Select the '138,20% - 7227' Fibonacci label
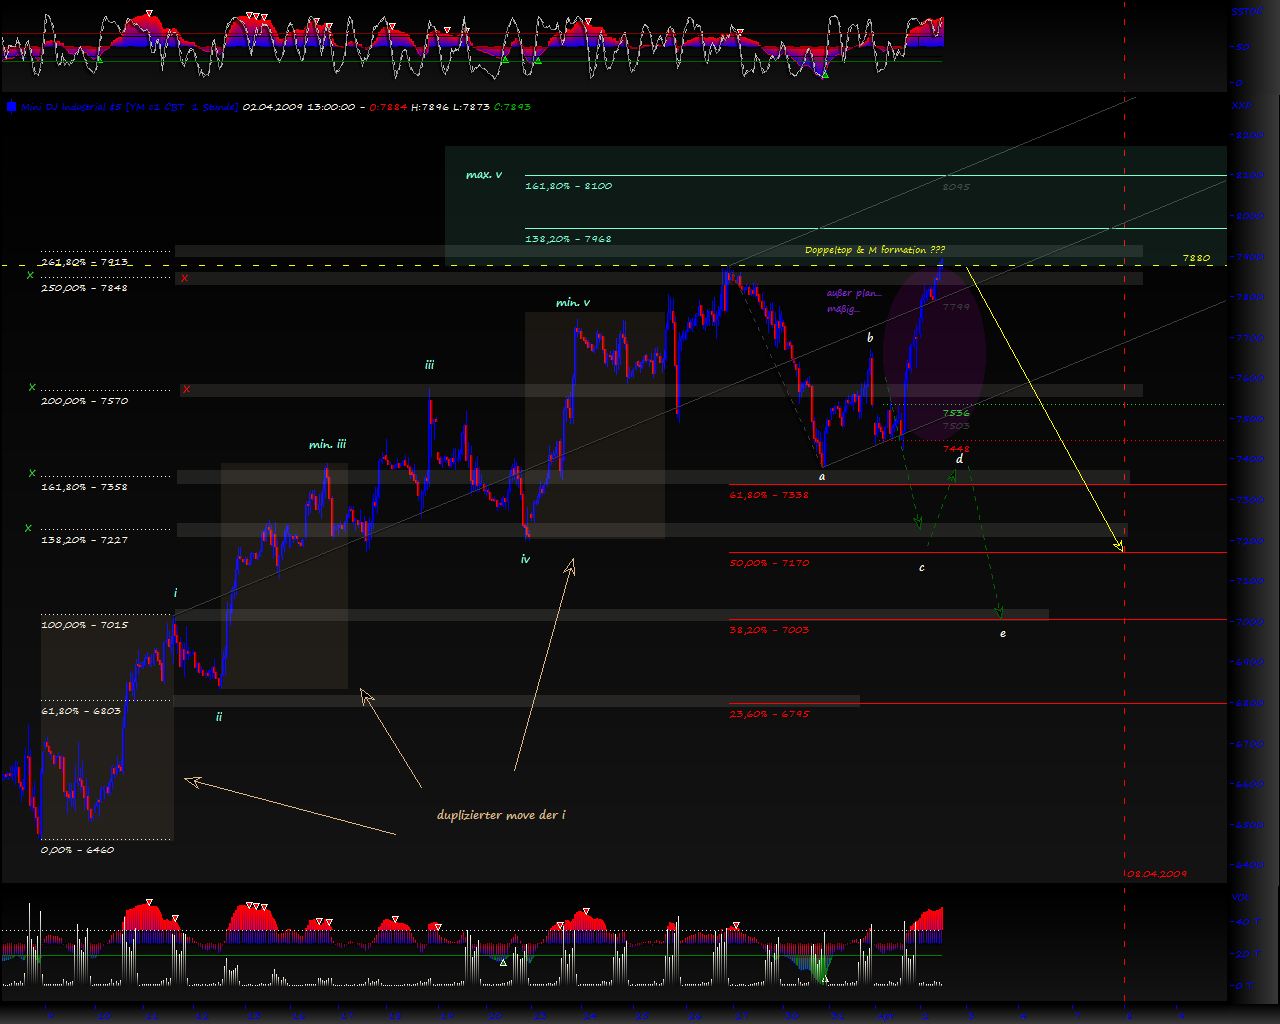Image resolution: width=1280 pixels, height=1024 pixels. (84, 540)
